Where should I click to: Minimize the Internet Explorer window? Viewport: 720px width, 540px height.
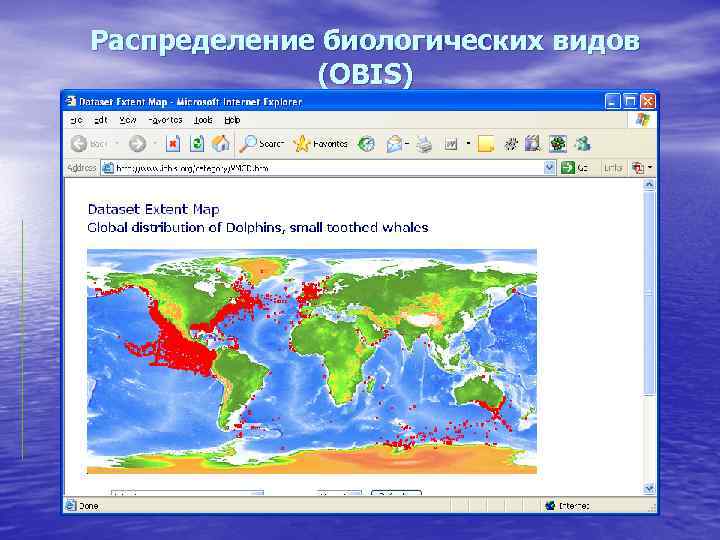click(x=612, y=101)
